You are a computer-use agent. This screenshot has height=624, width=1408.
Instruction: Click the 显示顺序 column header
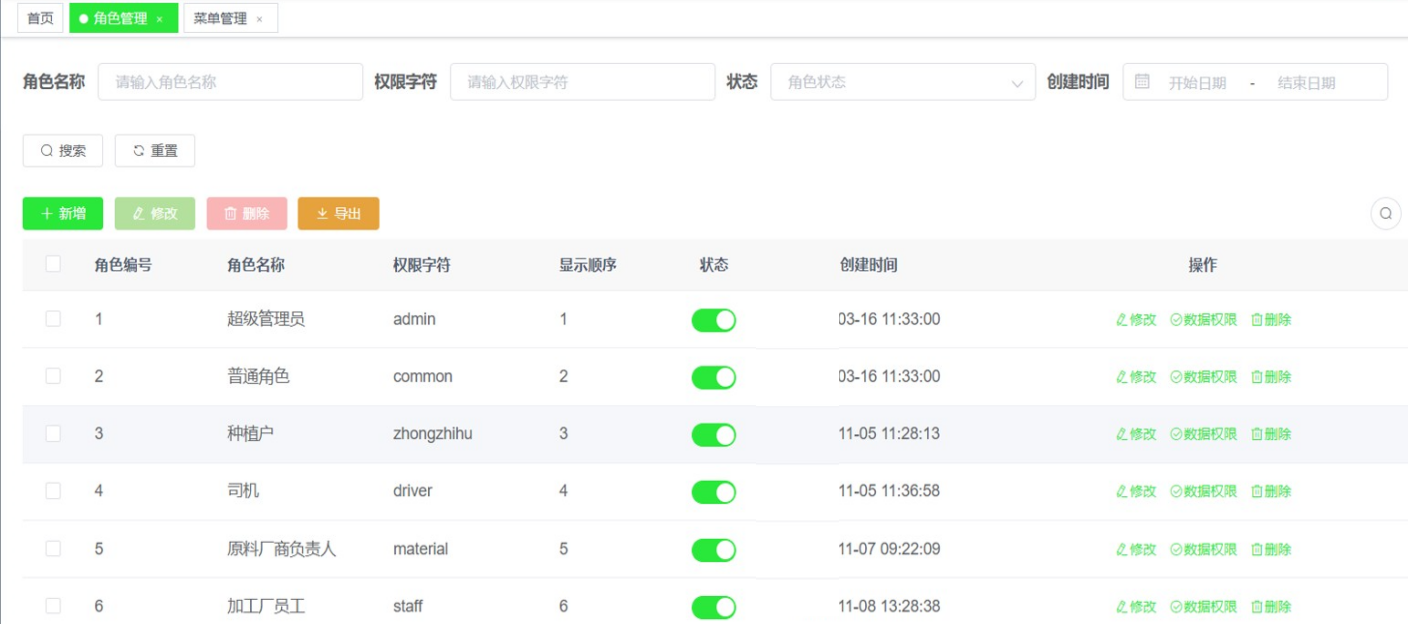click(588, 265)
